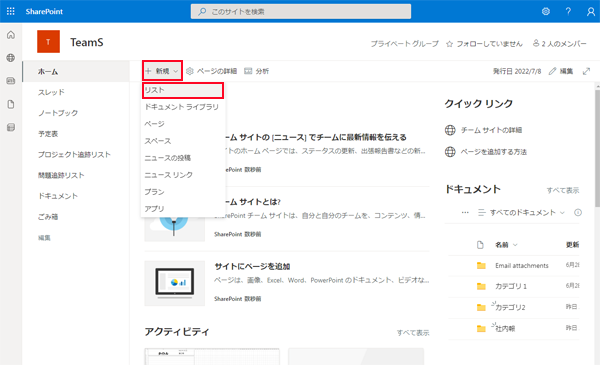Open the サイトにページを追加 news thumbnail
Screen dimensions: 600x365
pyautogui.click(x=174, y=284)
